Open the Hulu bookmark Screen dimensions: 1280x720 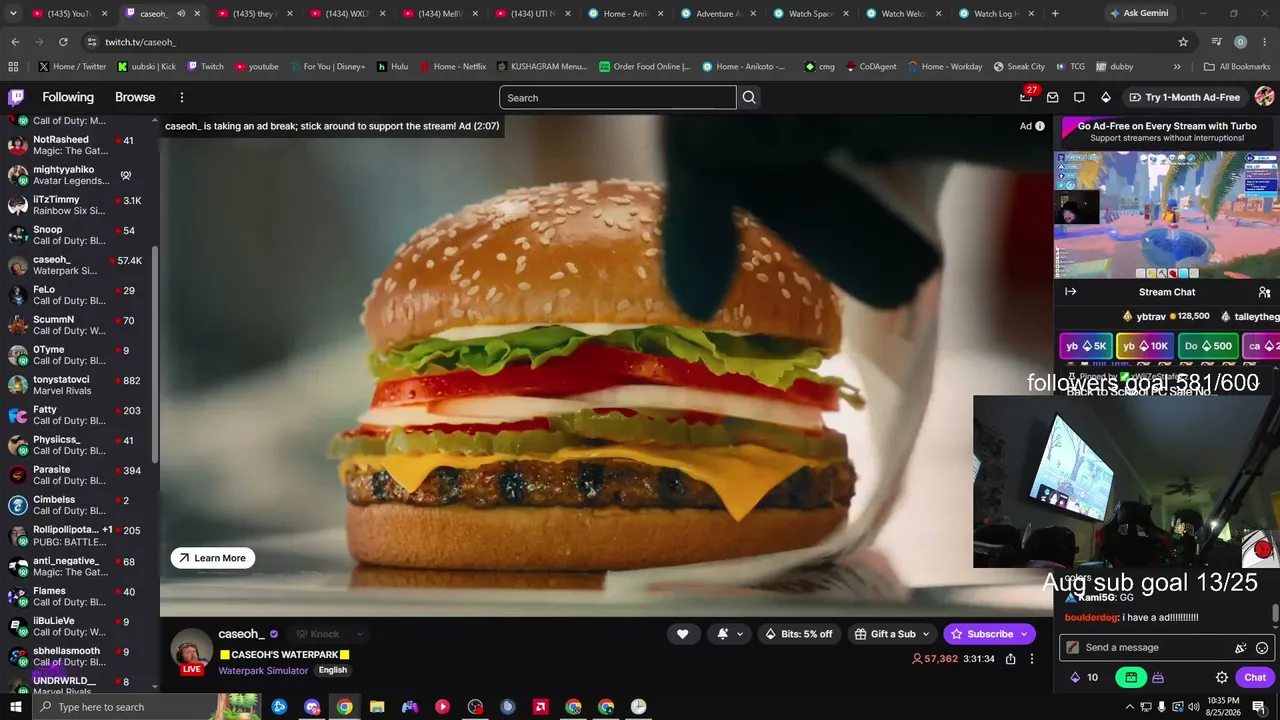pyautogui.click(x=392, y=67)
